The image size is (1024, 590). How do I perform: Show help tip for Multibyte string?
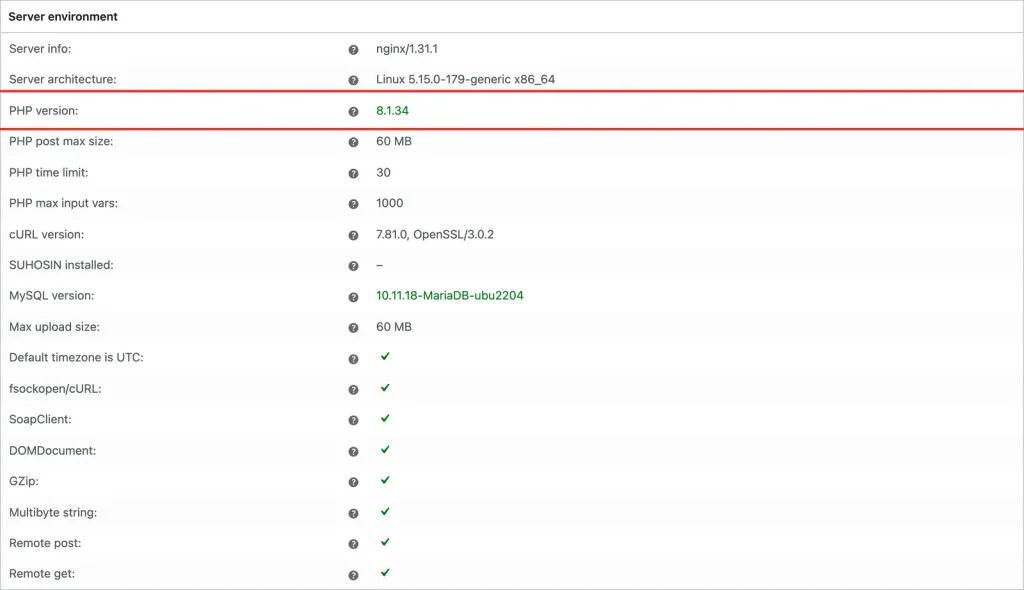353,514
